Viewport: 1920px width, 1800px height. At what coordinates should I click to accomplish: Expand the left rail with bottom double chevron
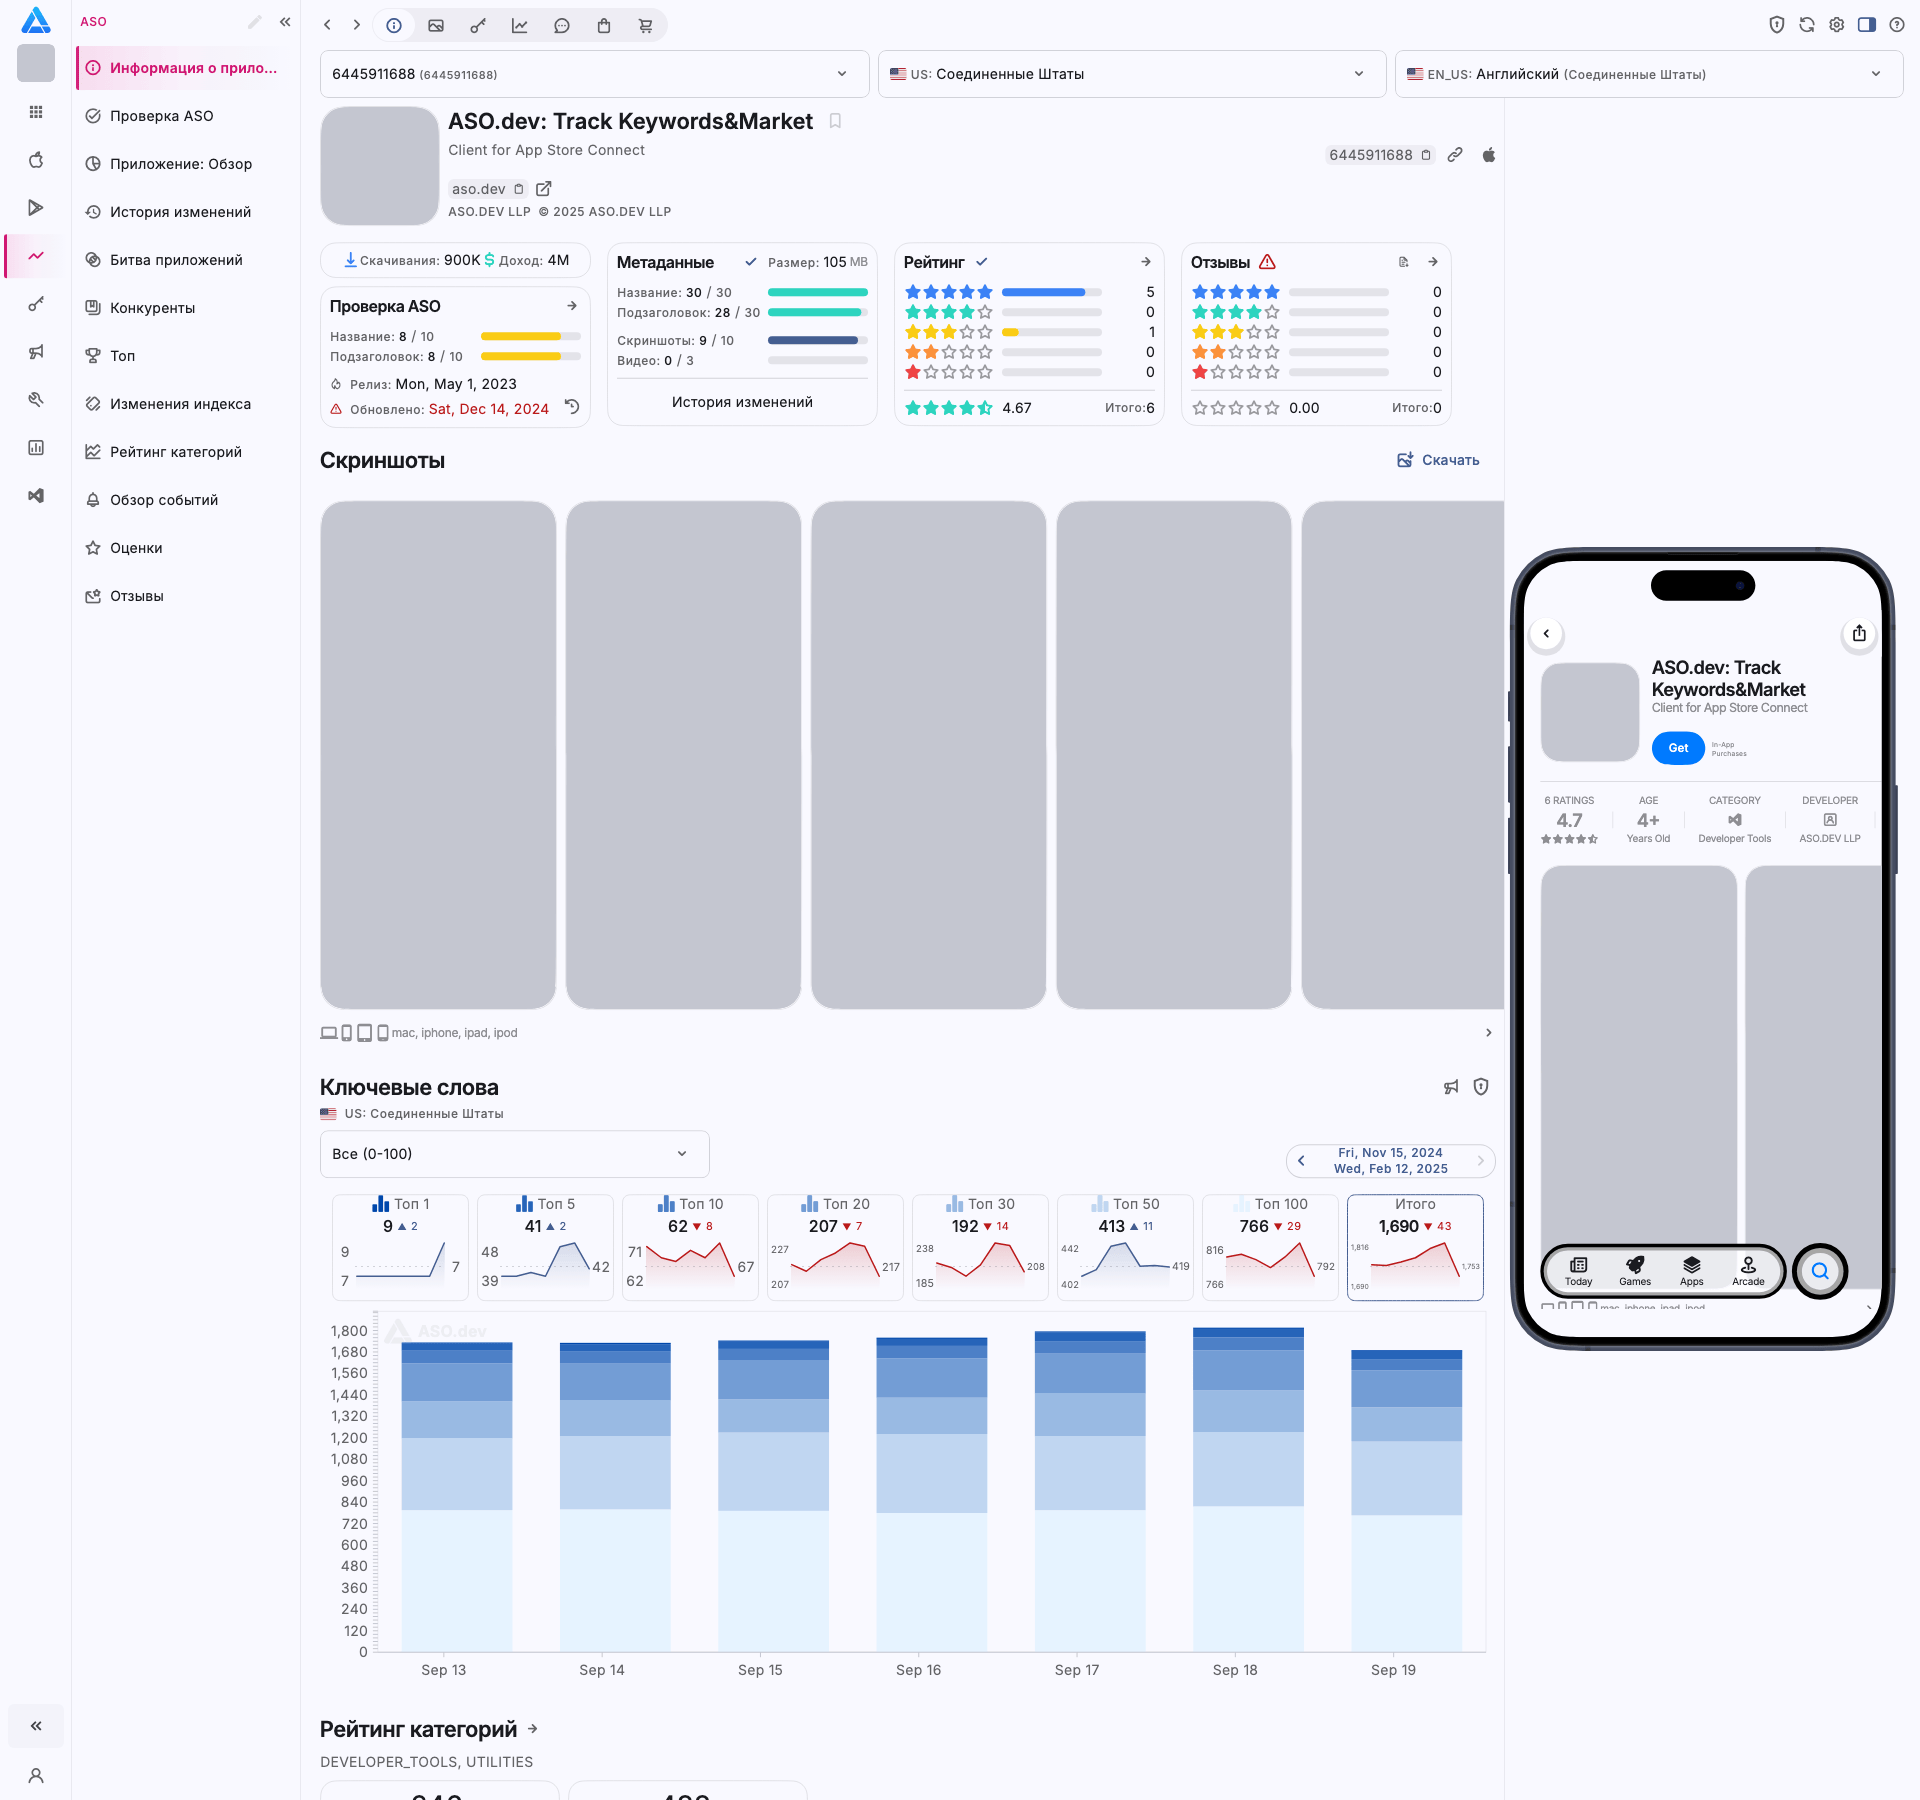click(36, 1726)
